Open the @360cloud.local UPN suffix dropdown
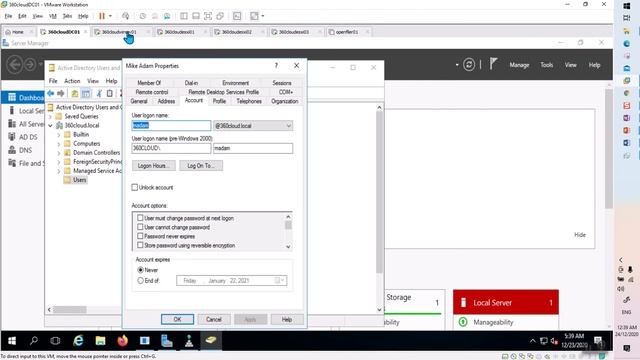 288,126
